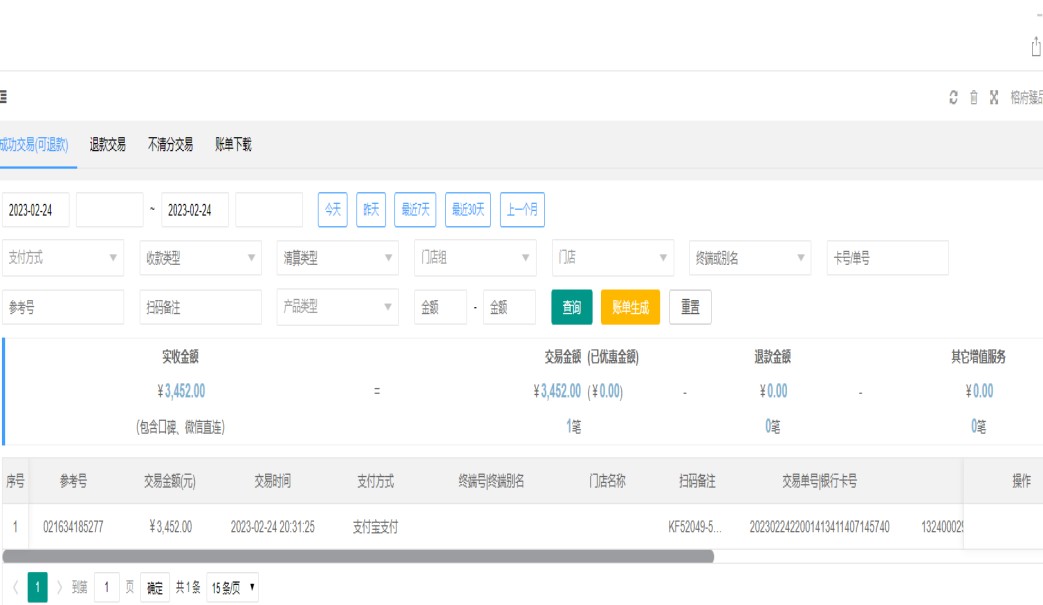
Task: Click the orange 账单生成 button
Action: (630, 308)
